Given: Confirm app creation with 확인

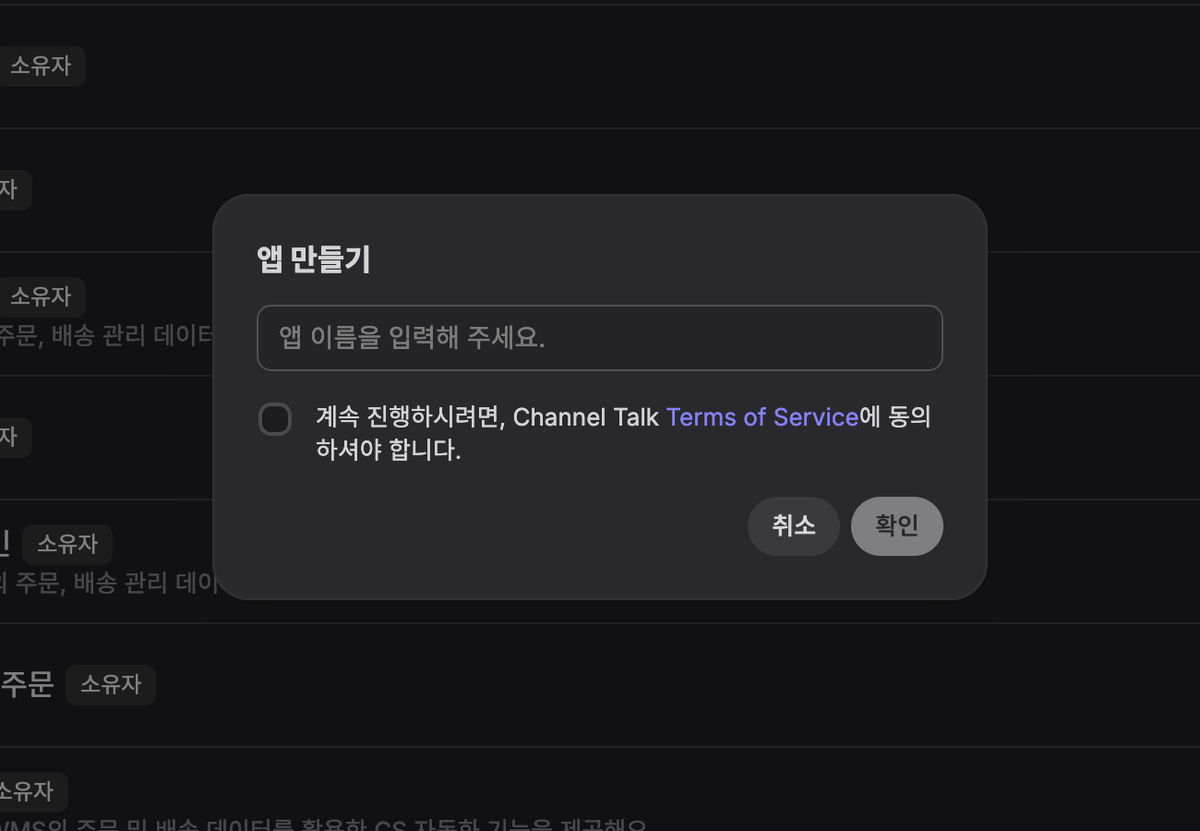Looking at the screenshot, I should pyautogui.click(x=897, y=526).
